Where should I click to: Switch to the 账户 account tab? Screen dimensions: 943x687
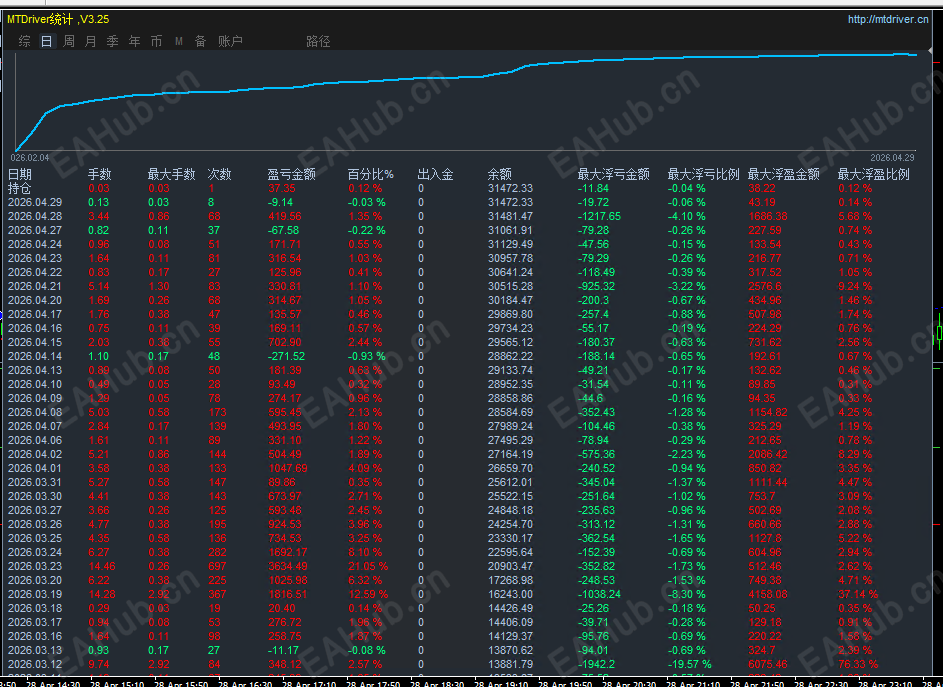[x=230, y=41]
